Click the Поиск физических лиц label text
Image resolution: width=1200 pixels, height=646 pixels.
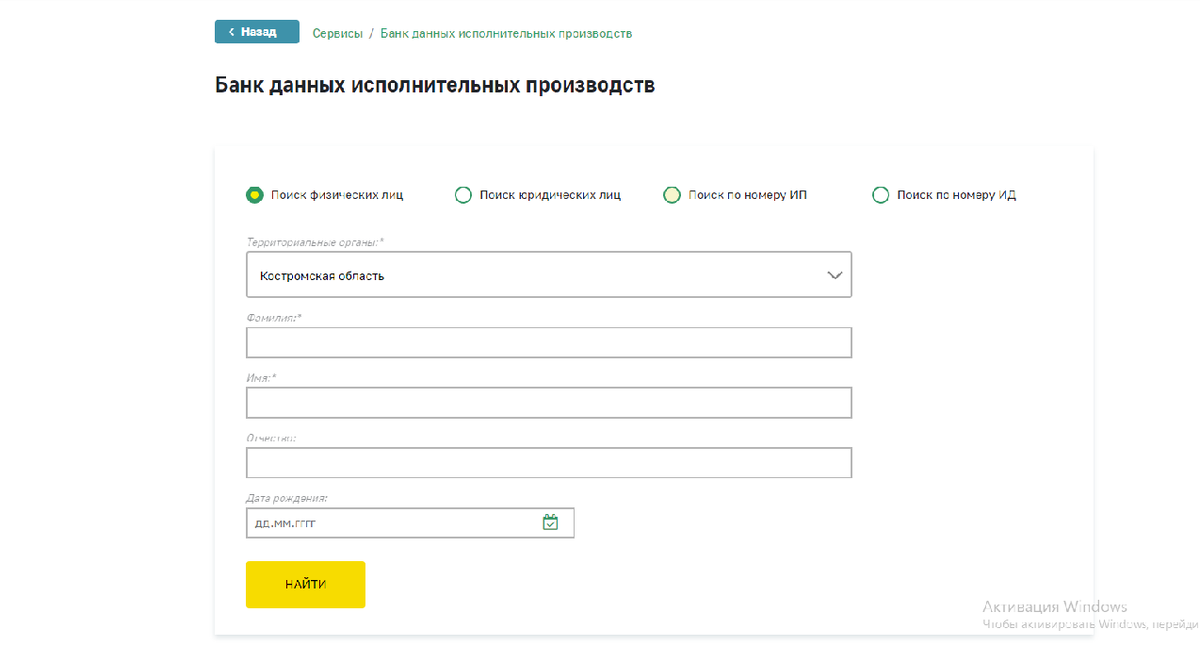pyautogui.click(x=337, y=195)
